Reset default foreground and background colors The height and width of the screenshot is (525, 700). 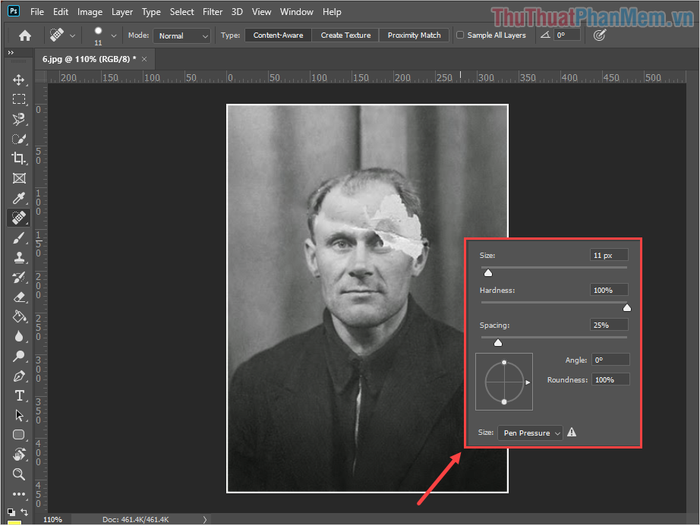(x=11, y=512)
